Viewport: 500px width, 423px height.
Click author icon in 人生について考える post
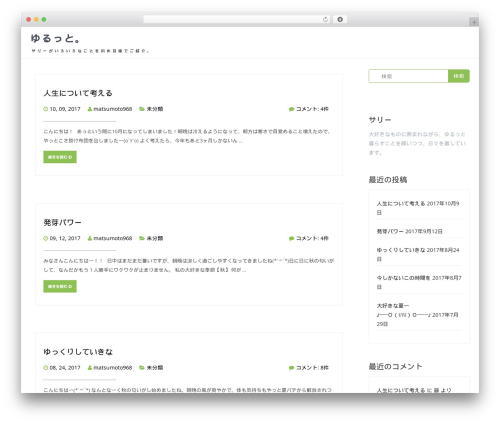90,109
